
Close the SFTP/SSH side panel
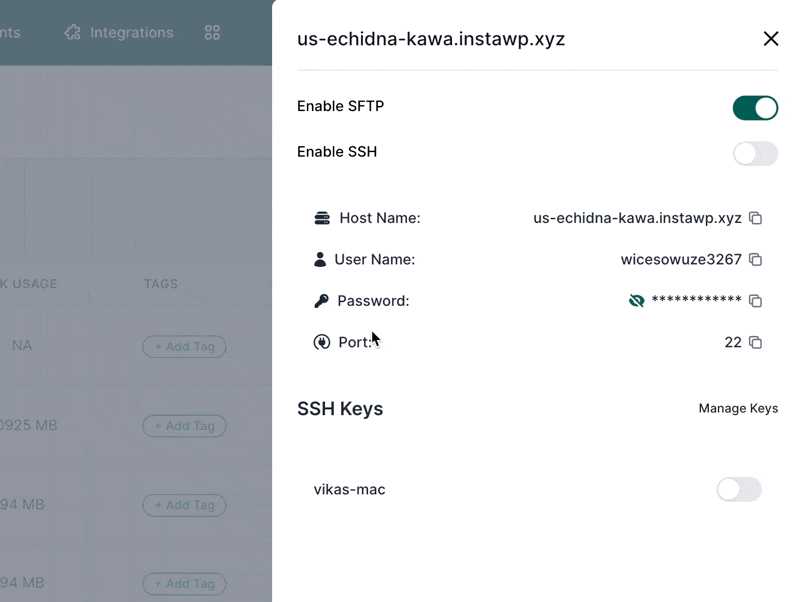pyautogui.click(x=771, y=39)
